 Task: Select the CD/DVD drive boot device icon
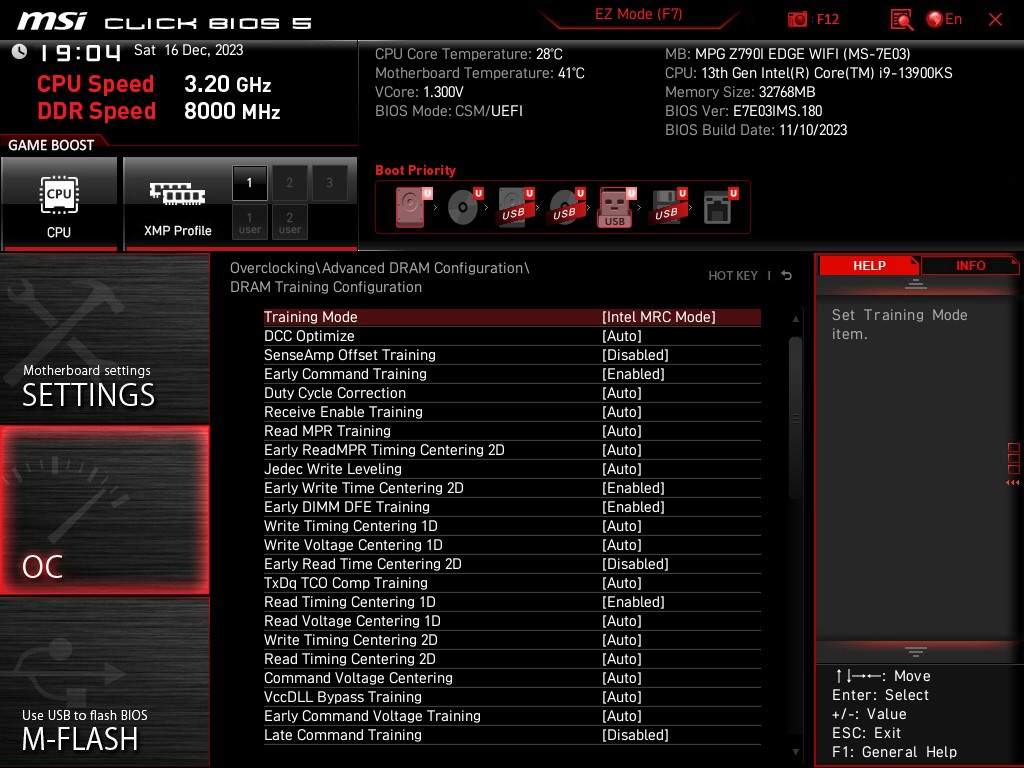[x=464, y=207]
